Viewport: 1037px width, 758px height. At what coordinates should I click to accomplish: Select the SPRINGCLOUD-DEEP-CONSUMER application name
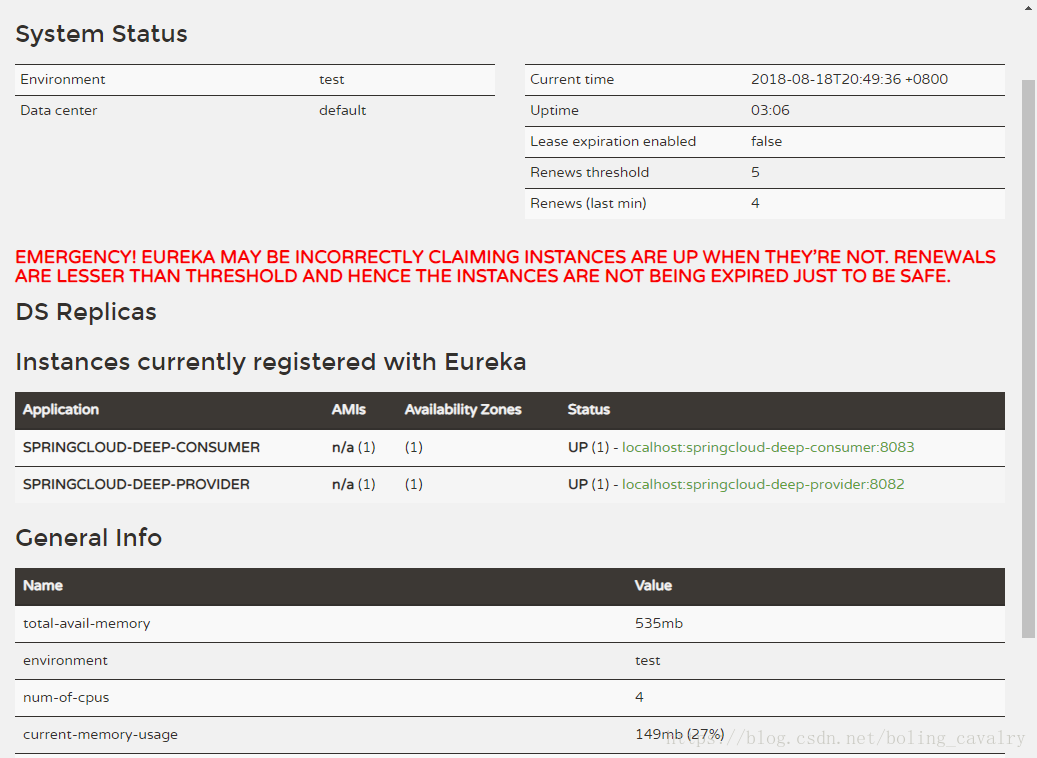tap(141, 447)
